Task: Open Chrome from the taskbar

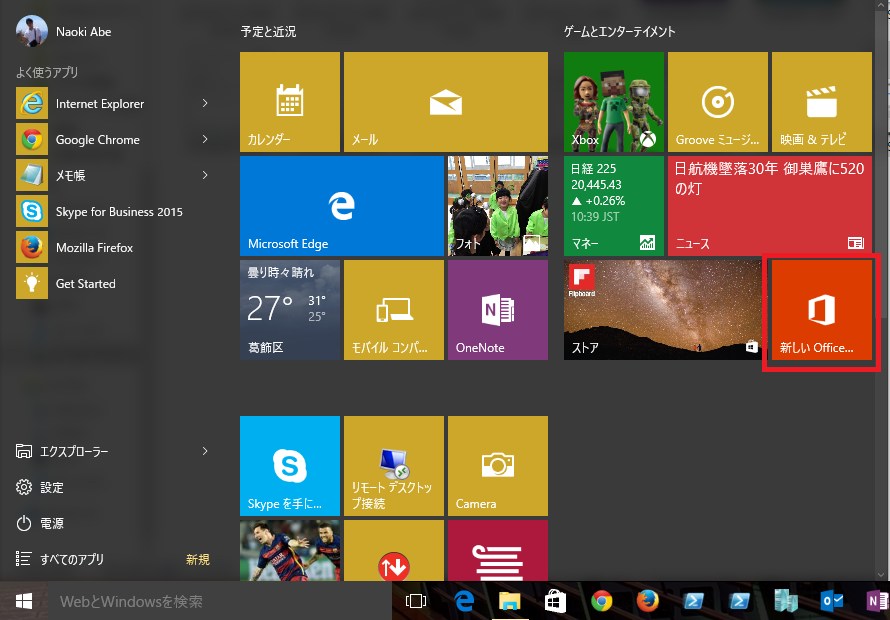Action: click(x=602, y=601)
